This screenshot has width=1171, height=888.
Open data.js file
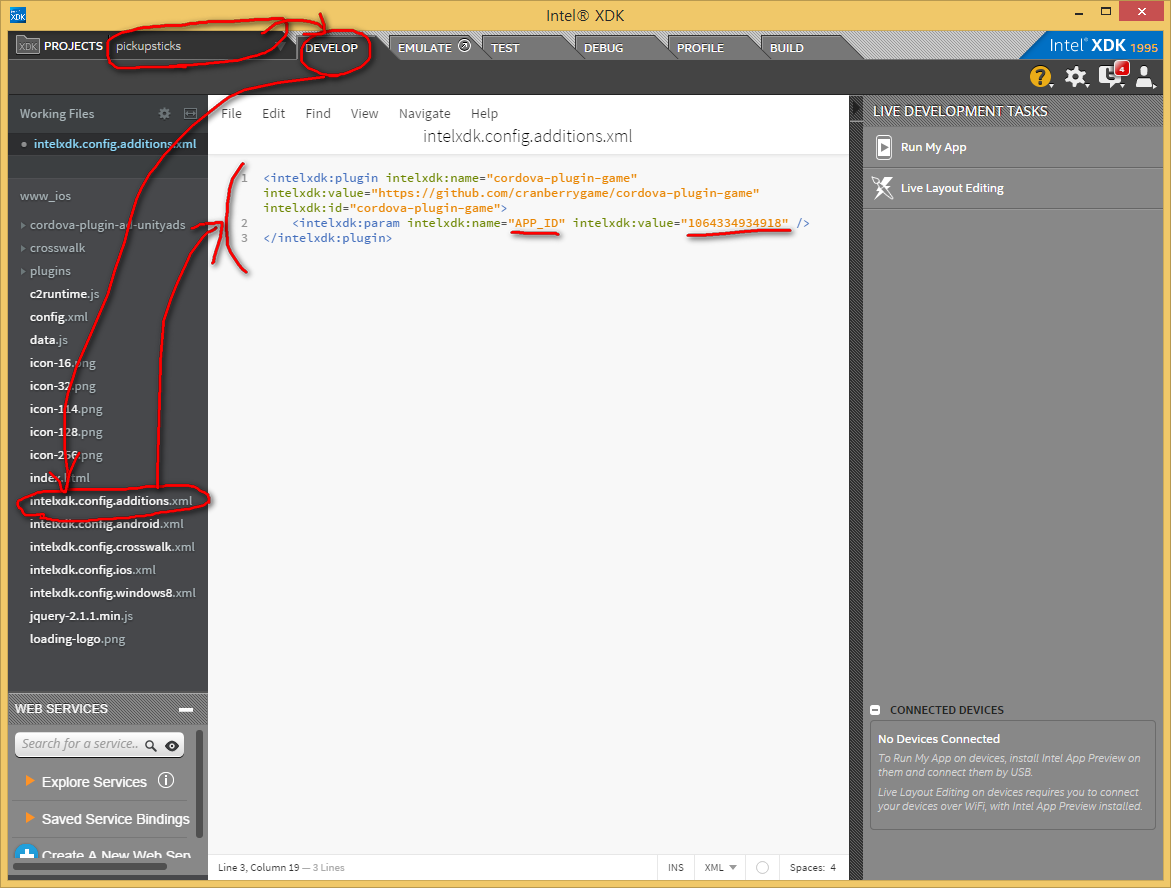49,341
